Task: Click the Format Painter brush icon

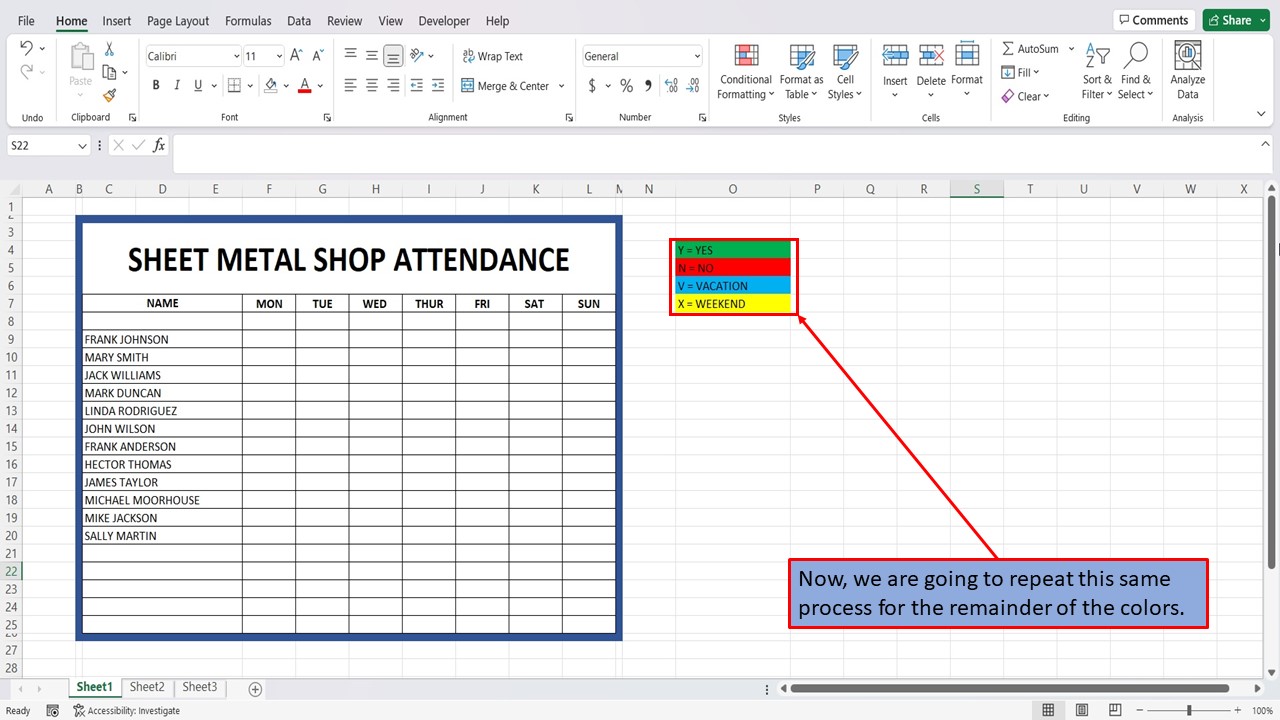Action: click(x=109, y=95)
